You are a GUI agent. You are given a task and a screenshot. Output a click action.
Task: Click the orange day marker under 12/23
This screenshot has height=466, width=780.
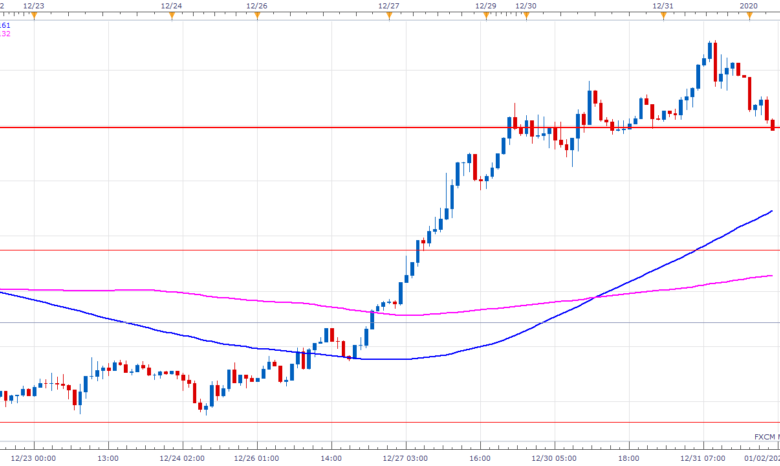(34, 16)
